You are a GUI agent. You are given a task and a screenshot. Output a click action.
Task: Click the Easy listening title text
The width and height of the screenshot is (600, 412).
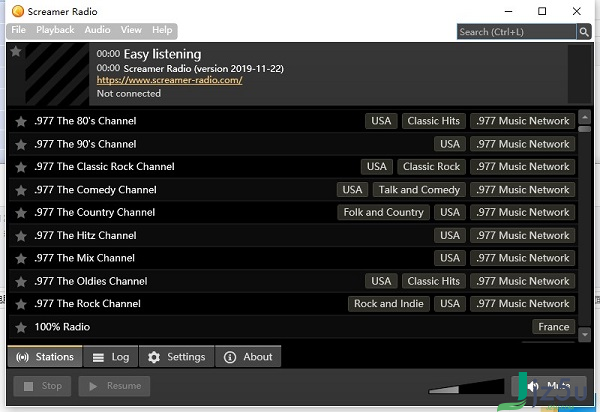[x=162, y=54]
